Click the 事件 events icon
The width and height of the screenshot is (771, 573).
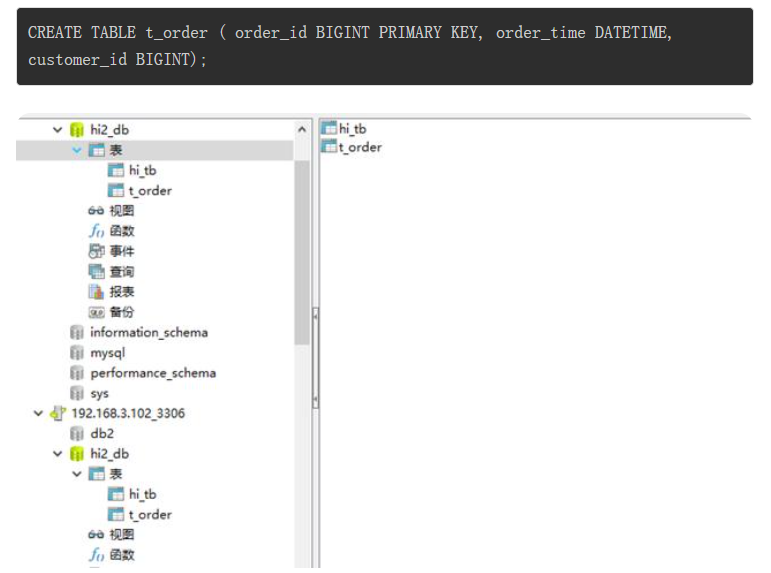96,251
